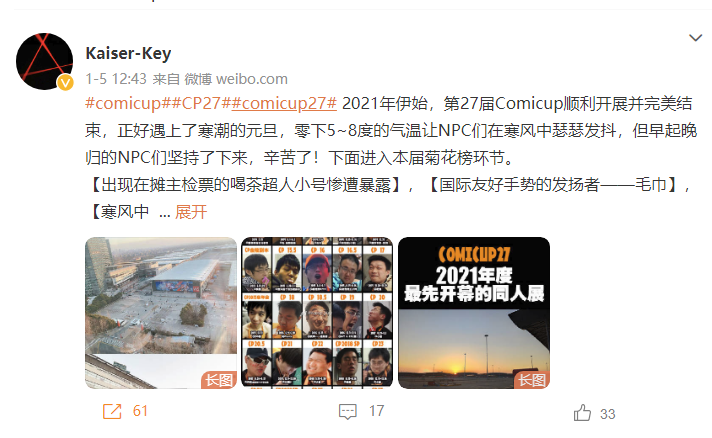
Task: Open the #comicup27# hashtag link
Action: click(284, 103)
